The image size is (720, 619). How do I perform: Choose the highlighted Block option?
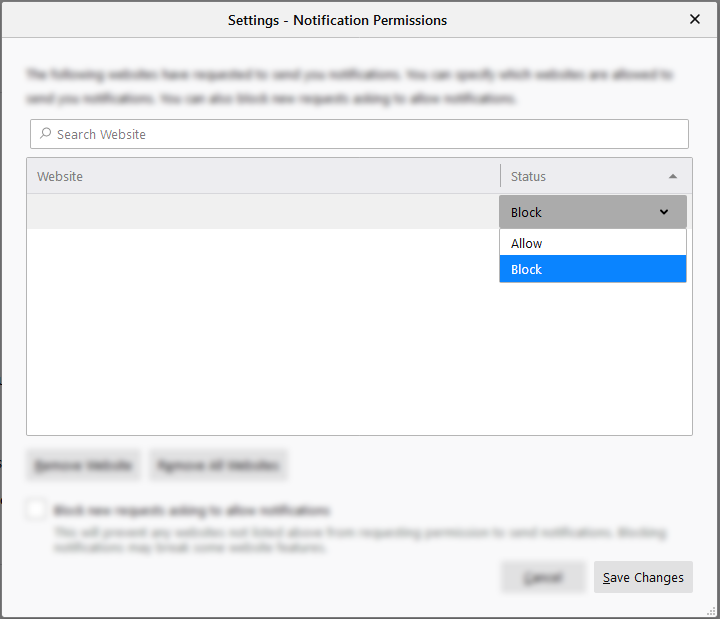click(592, 269)
